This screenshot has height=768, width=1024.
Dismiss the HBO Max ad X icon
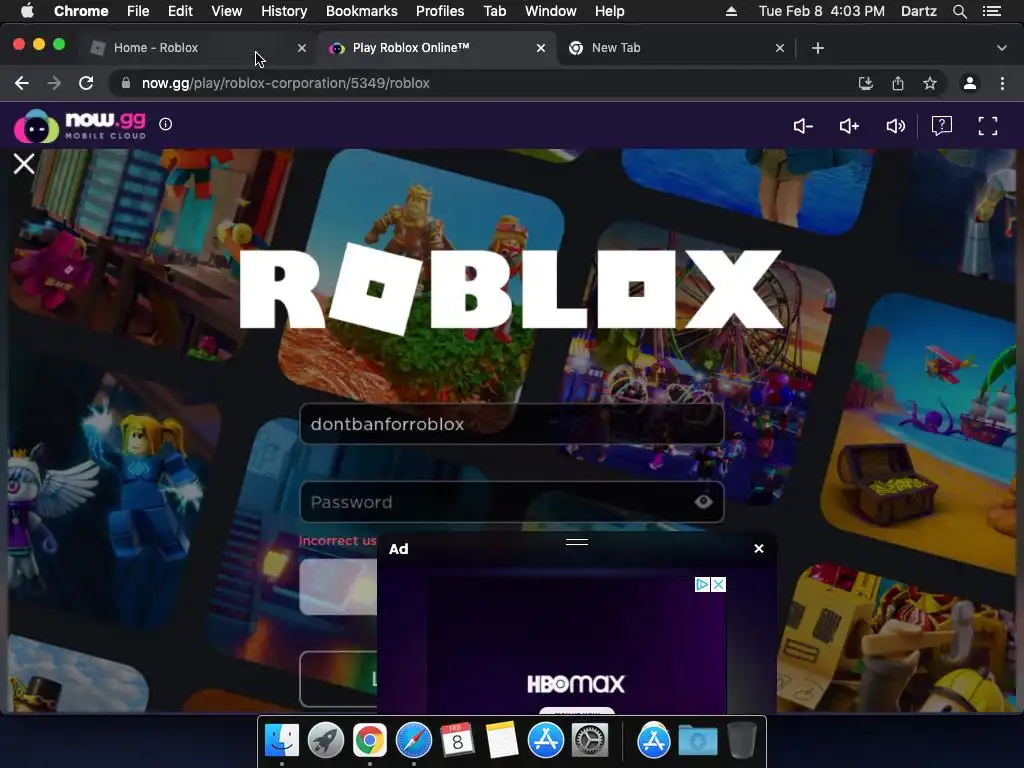(718, 584)
